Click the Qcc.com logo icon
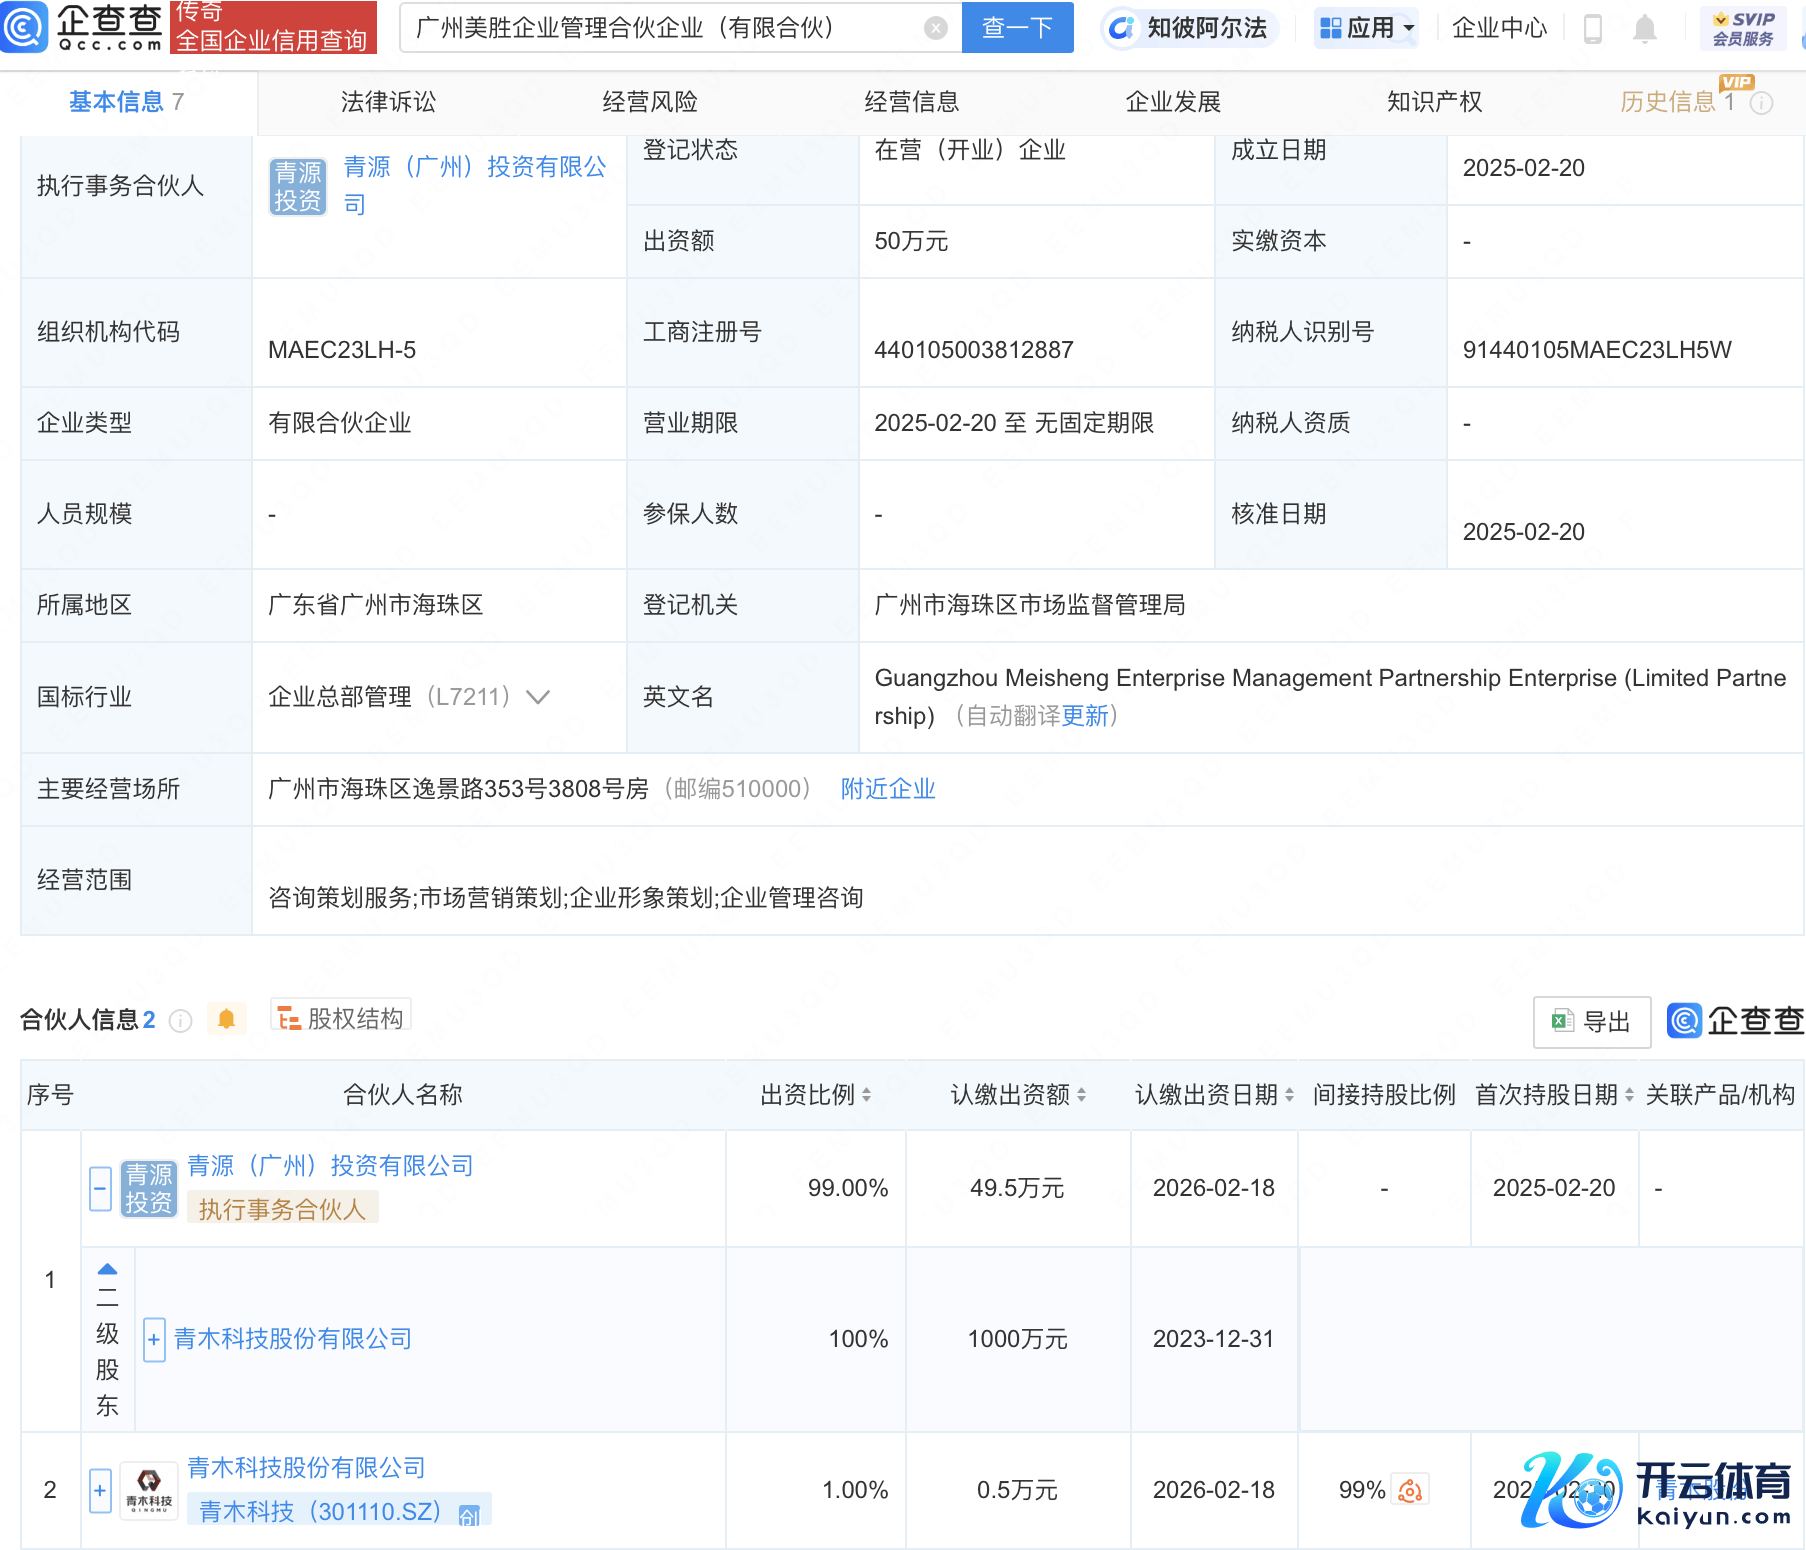The image size is (1806, 1550). tap(24, 27)
